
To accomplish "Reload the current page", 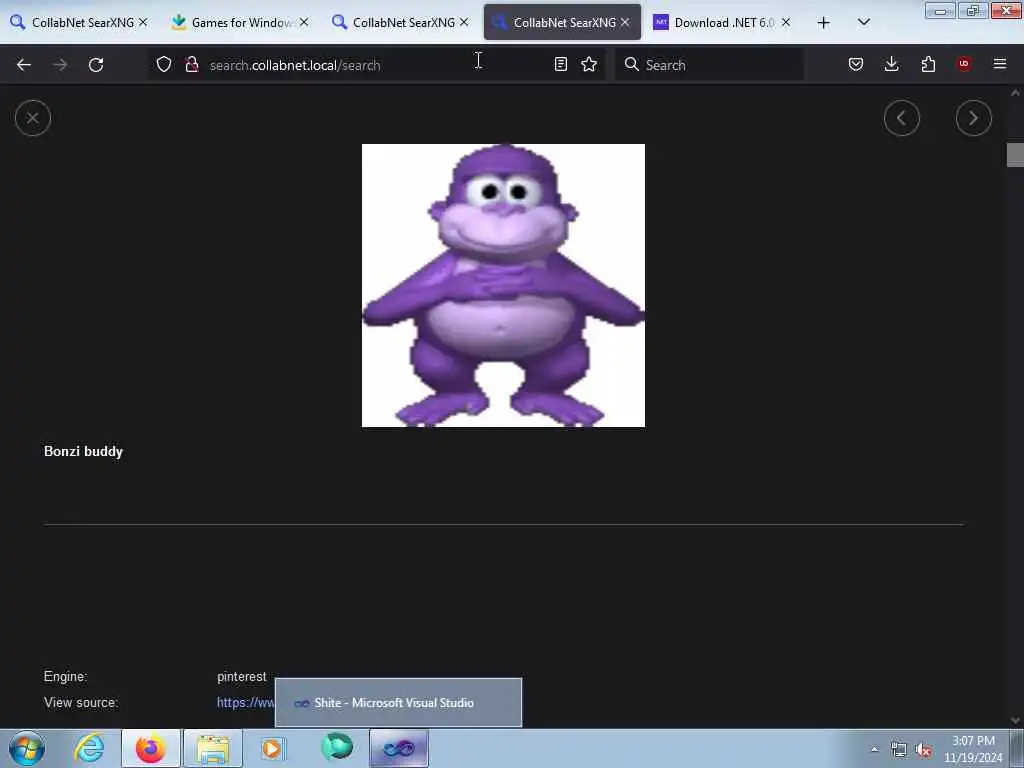I will click(x=96, y=65).
